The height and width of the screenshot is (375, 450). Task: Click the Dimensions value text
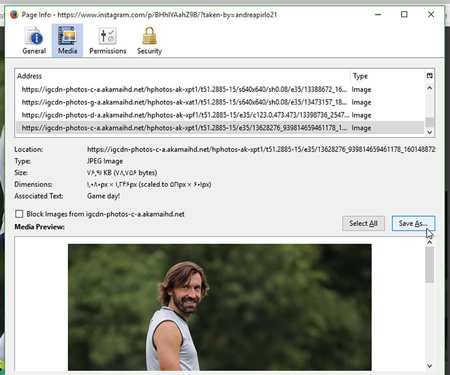click(149, 184)
